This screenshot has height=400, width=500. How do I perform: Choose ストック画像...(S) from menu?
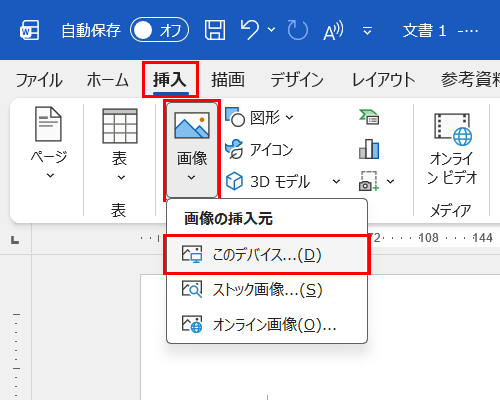(x=267, y=289)
